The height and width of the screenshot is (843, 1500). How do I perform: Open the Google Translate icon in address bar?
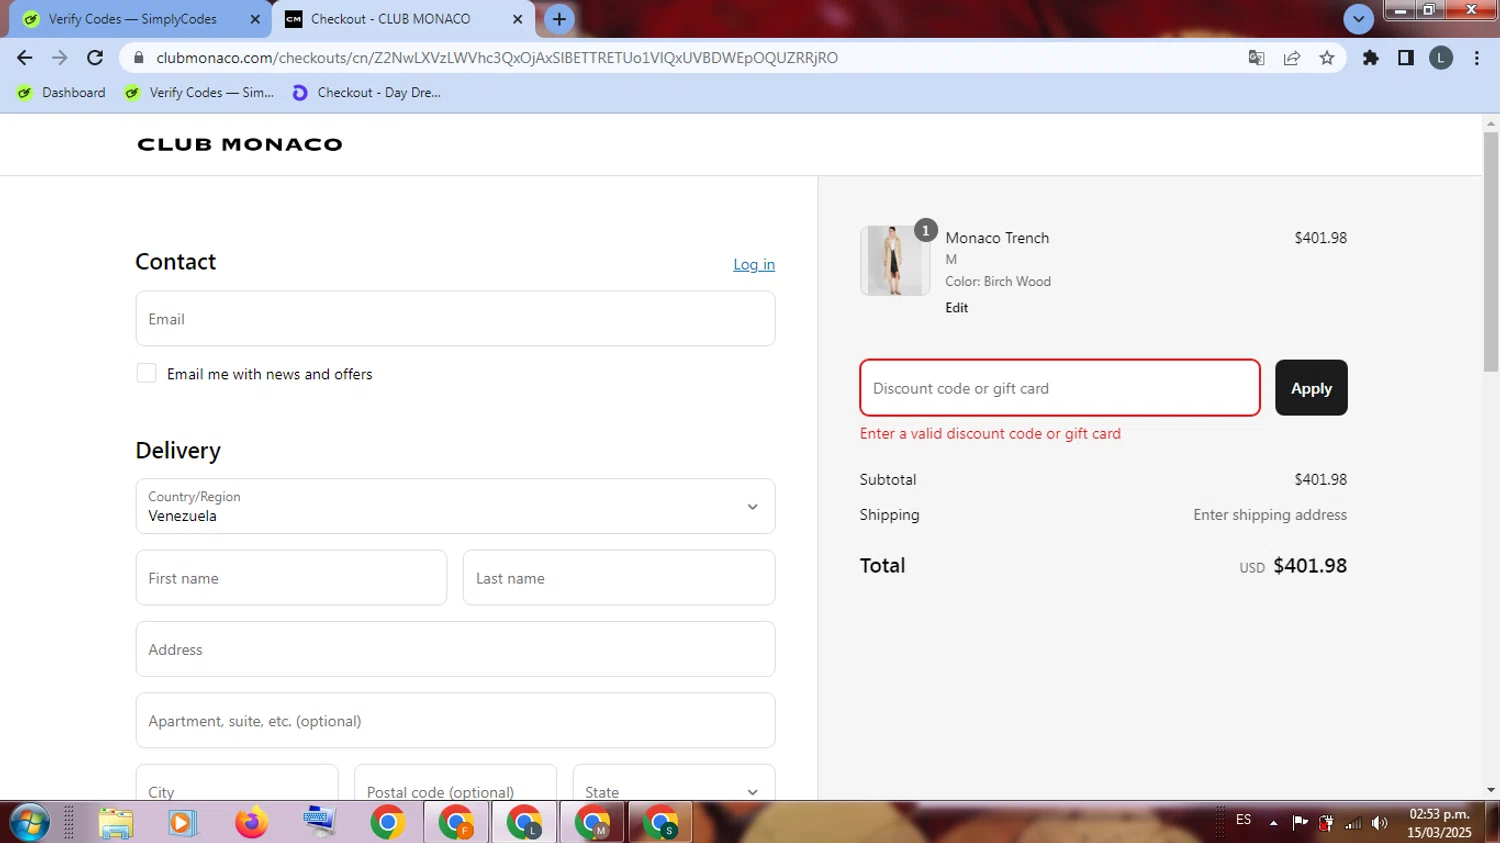pyautogui.click(x=1257, y=58)
